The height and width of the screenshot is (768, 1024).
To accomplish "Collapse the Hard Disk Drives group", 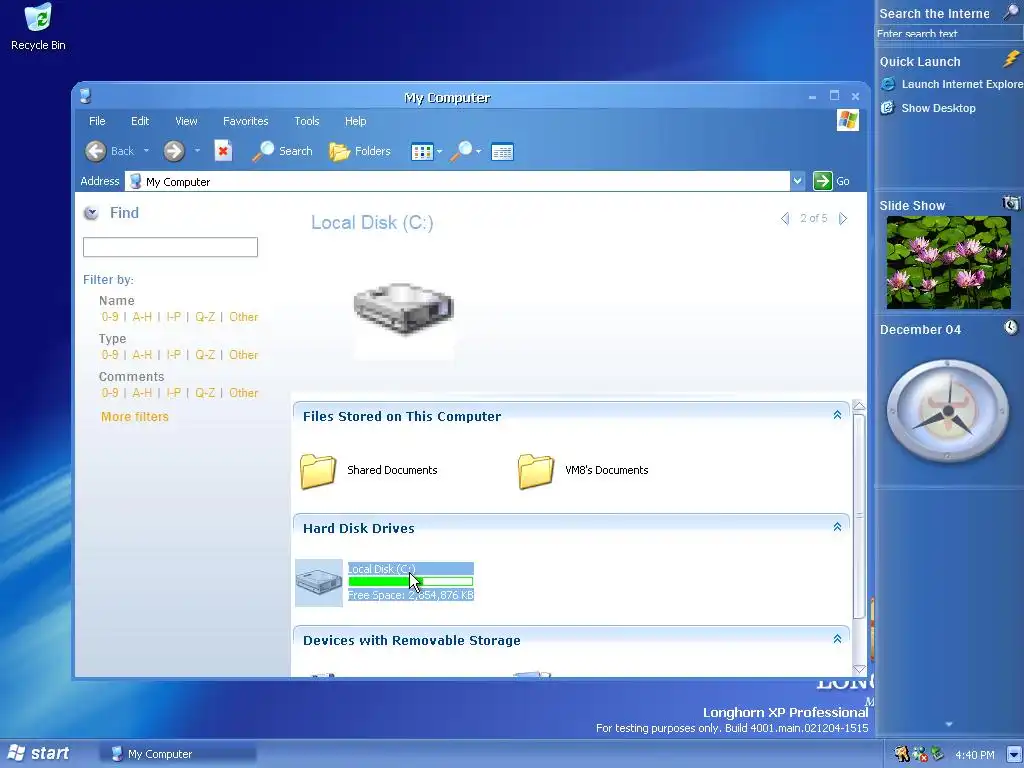I will (x=837, y=526).
